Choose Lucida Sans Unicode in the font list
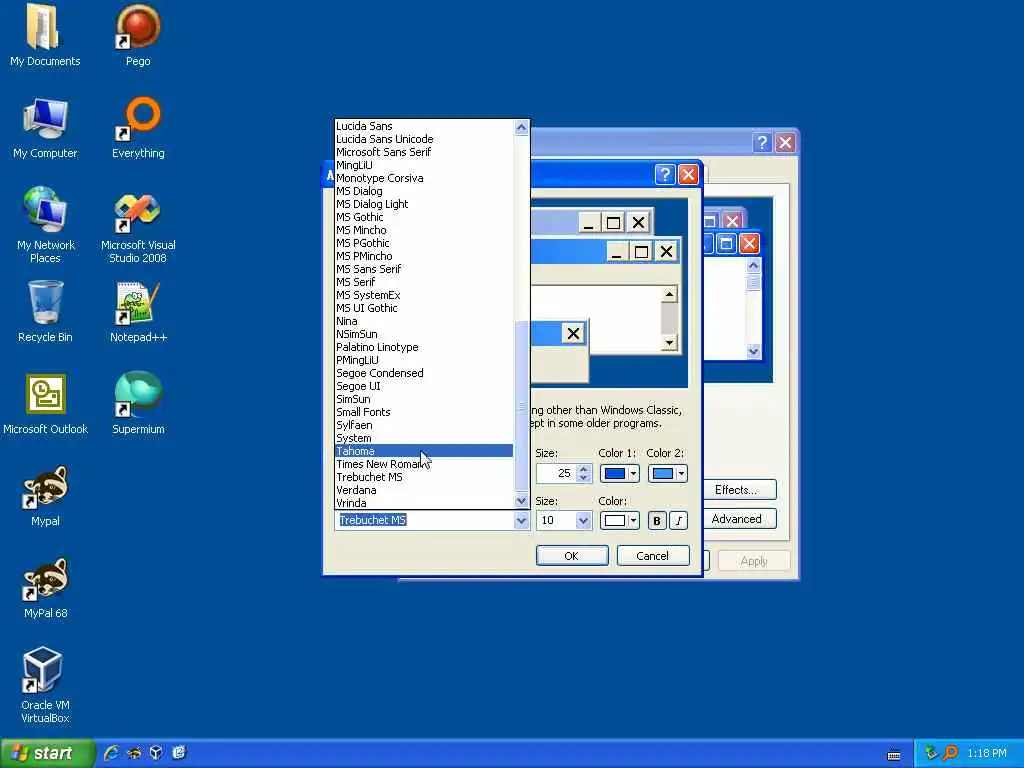1024x768 pixels. pos(424,139)
